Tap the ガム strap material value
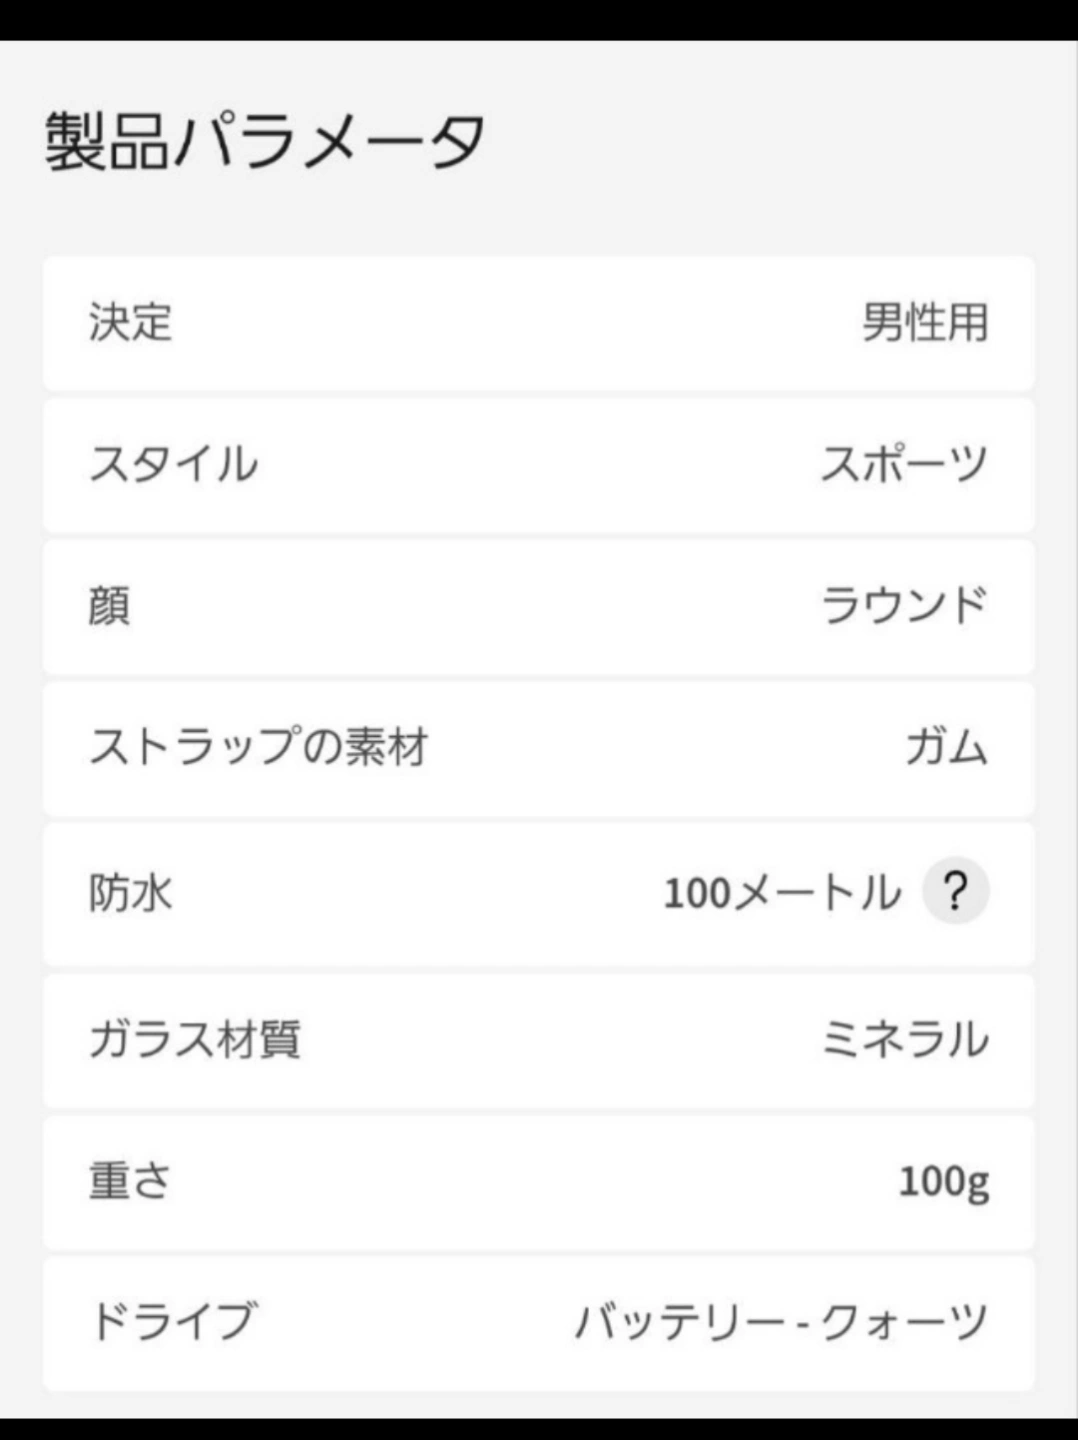The image size is (1078, 1440). coord(946,747)
